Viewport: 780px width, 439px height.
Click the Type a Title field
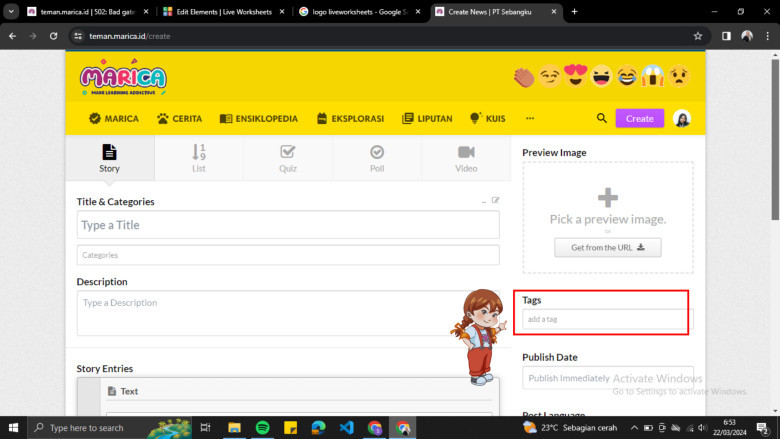pyautogui.click(x=288, y=225)
